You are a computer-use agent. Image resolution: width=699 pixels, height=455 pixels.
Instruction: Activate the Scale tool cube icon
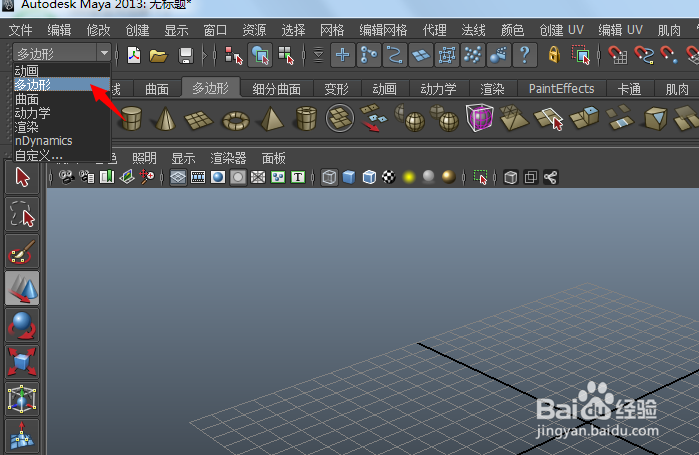pos(22,362)
